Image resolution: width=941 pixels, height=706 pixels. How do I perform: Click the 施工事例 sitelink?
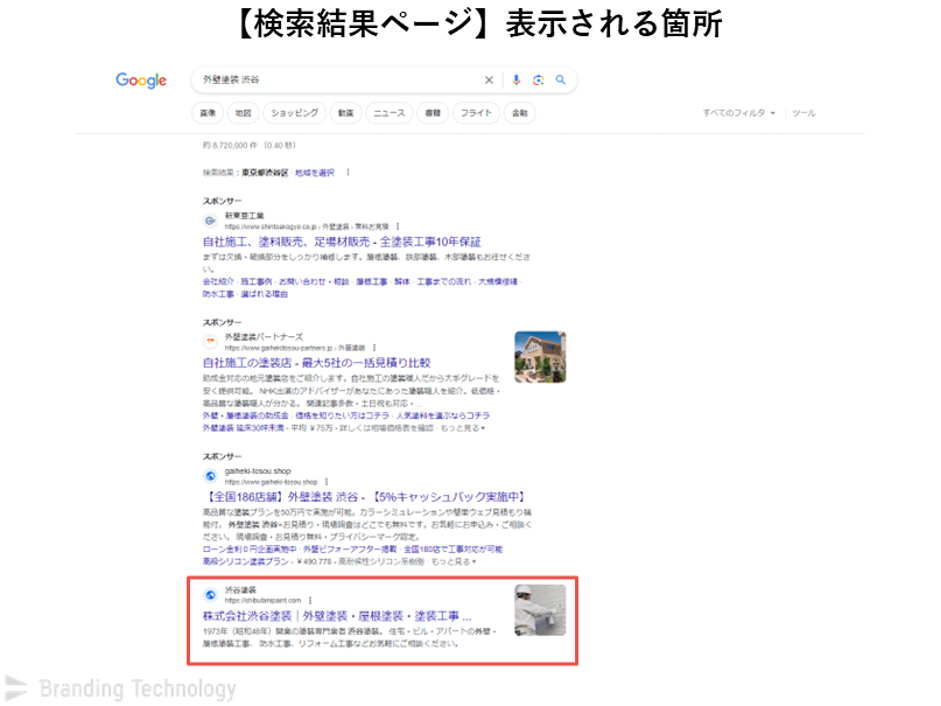(256, 282)
